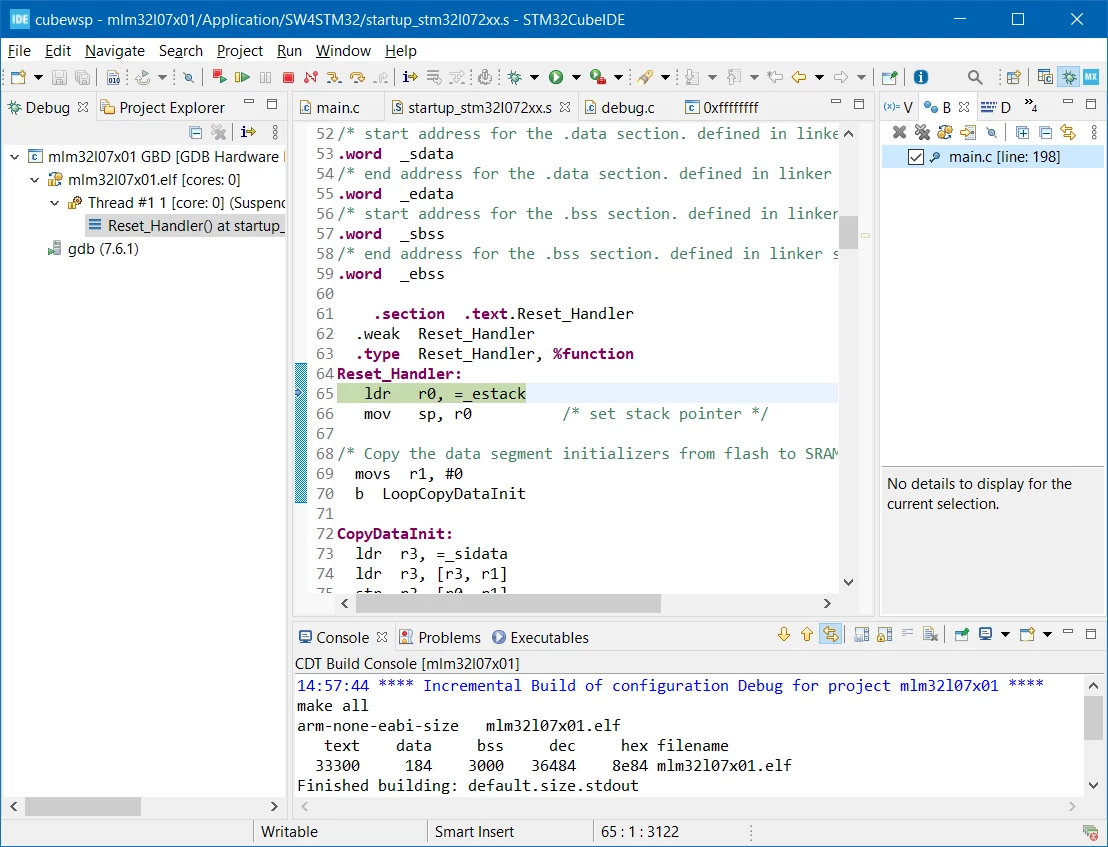Click the Clear Console icon
Viewport: 1108px width, 847px height.
tap(930, 634)
